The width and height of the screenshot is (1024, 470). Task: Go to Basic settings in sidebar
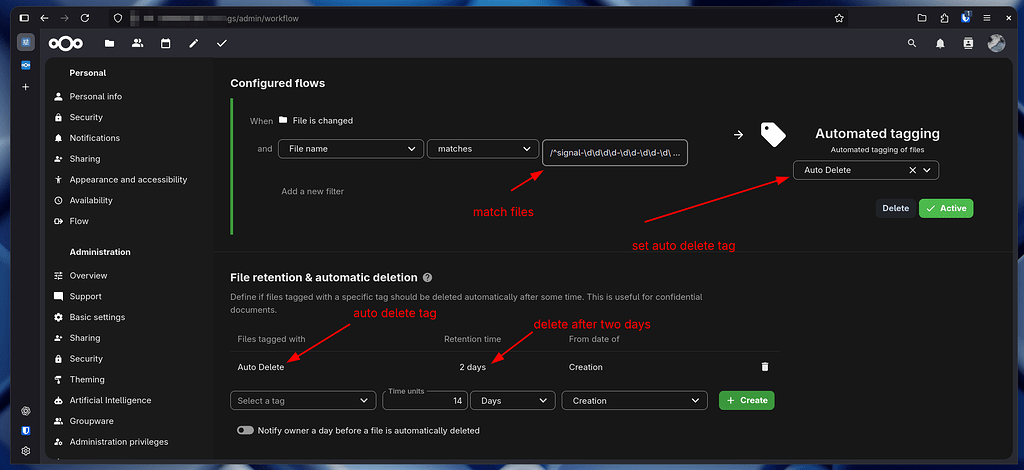click(97, 317)
